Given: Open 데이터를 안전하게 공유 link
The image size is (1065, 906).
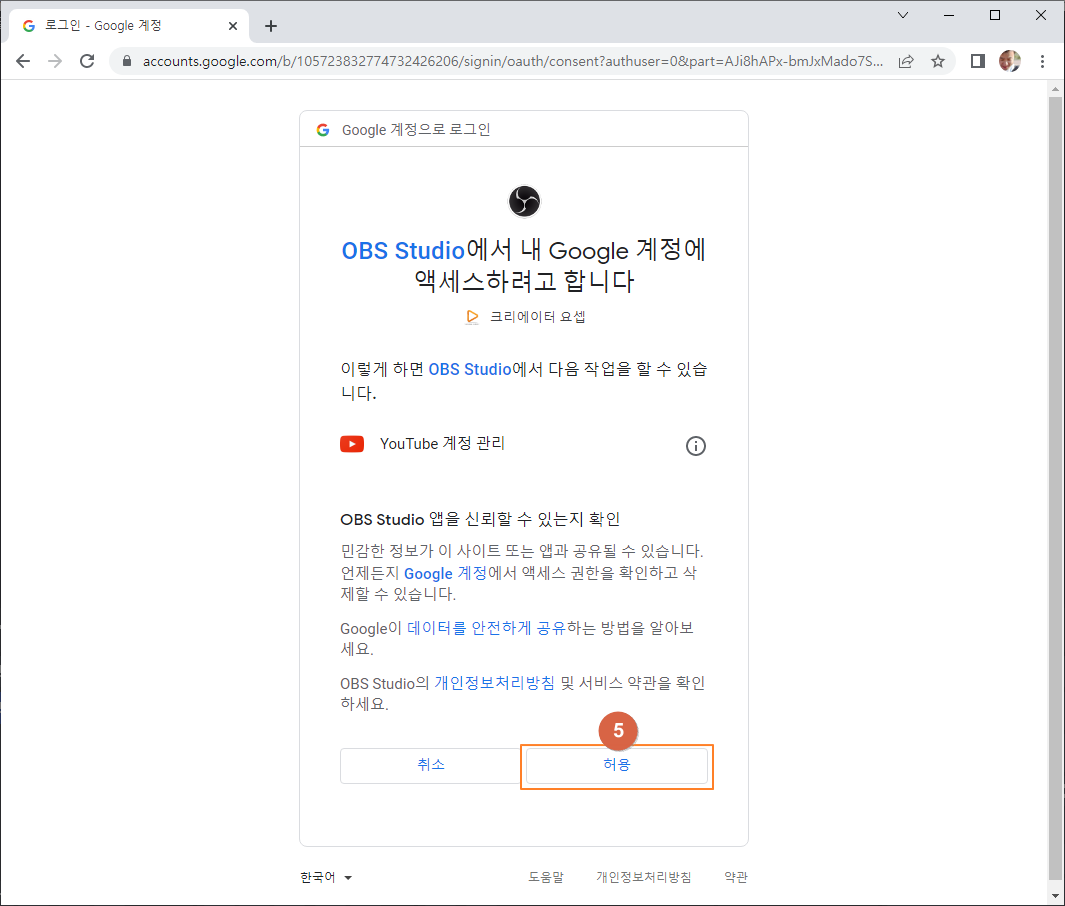Looking at the screenshot, I should pyautogui.click(x=486, y=628).
